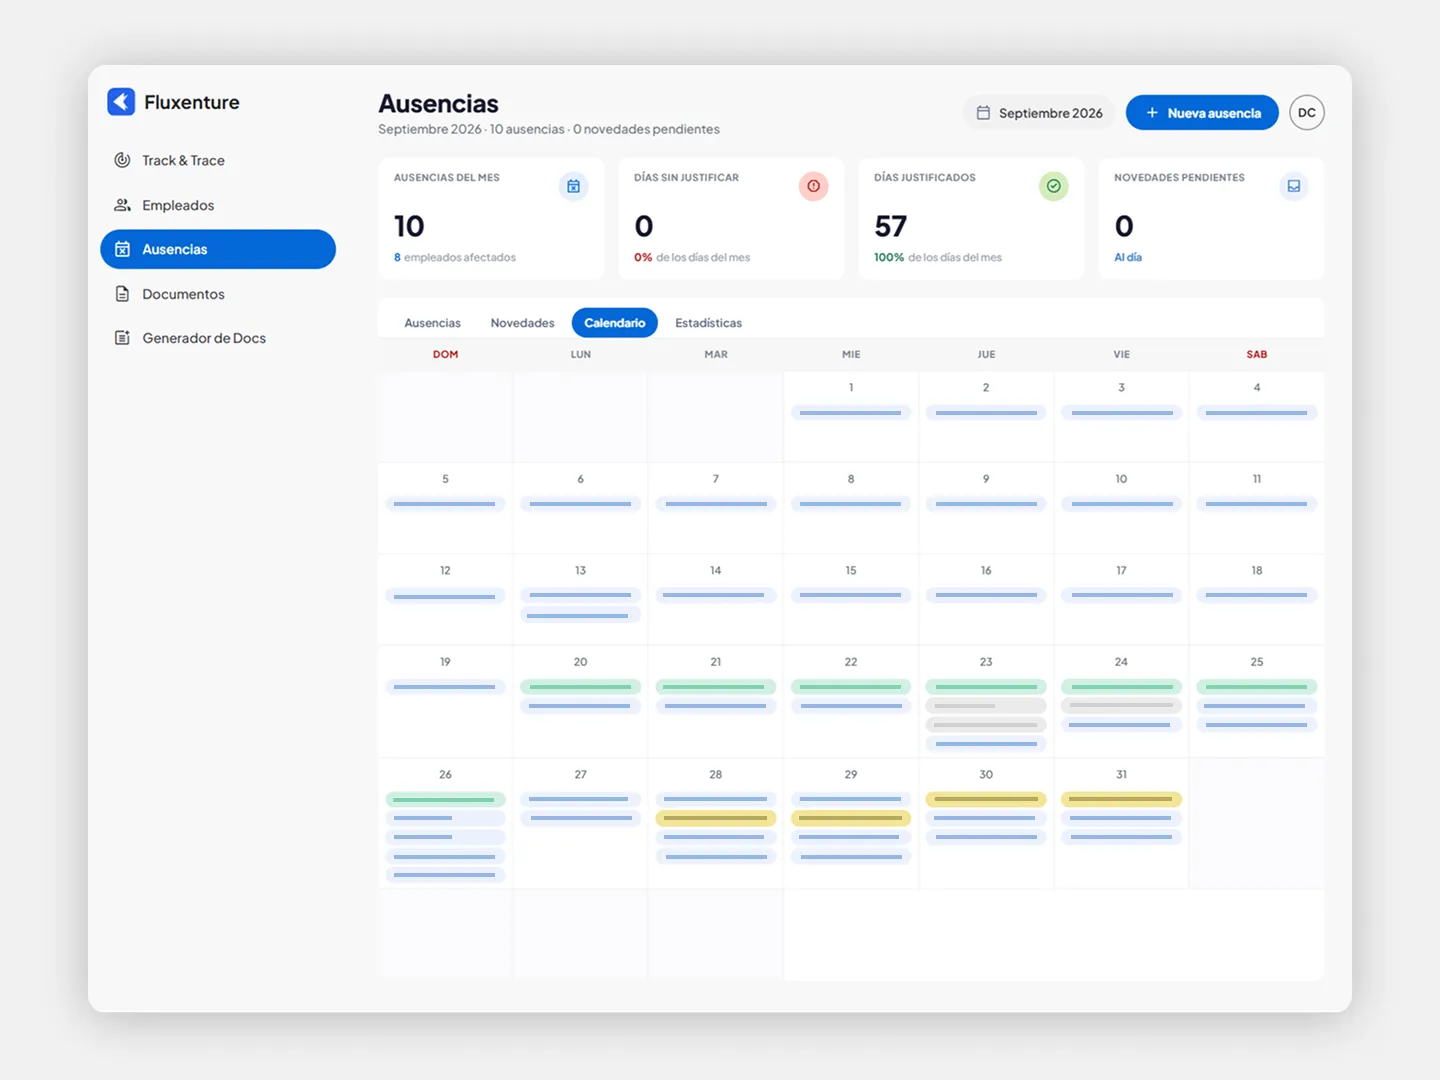Go to Track & Trace in sidebar
This screenshot has width=1440, height=1080.
(x=218, y=160)
